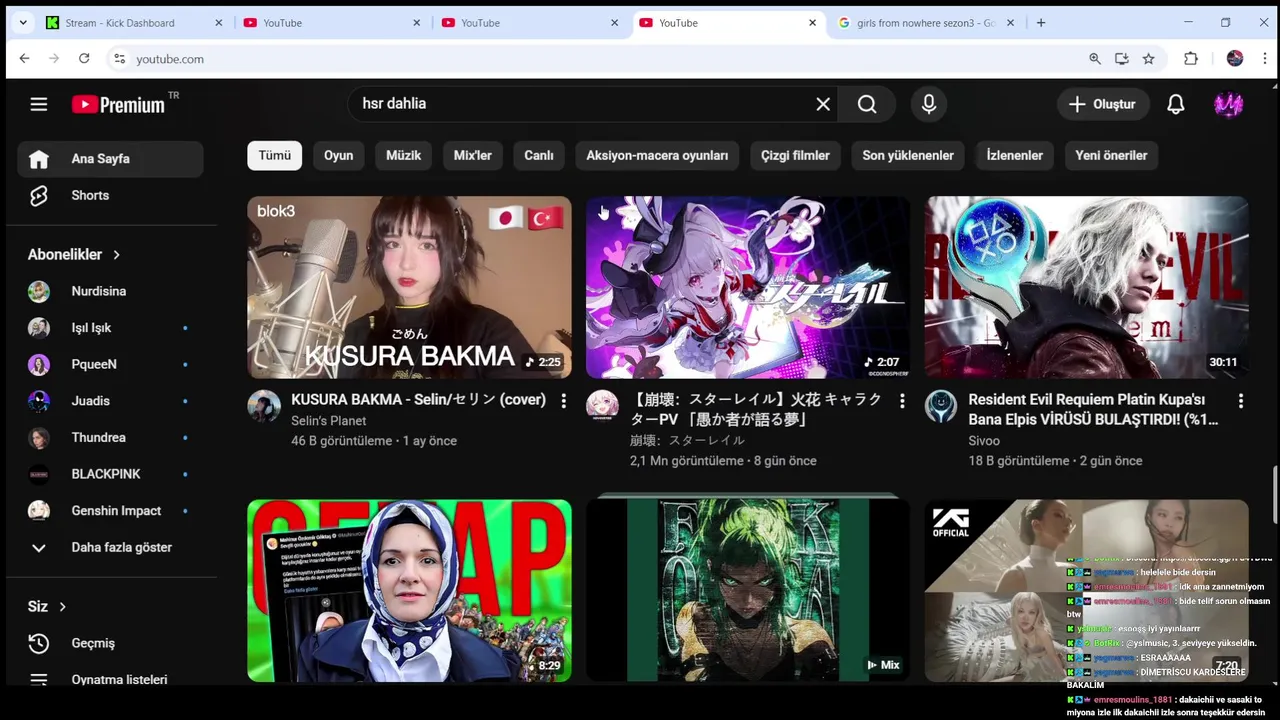Select the Canlı filter chip
The width and height of the screenshot is (1280, 720).
point(539,155)
